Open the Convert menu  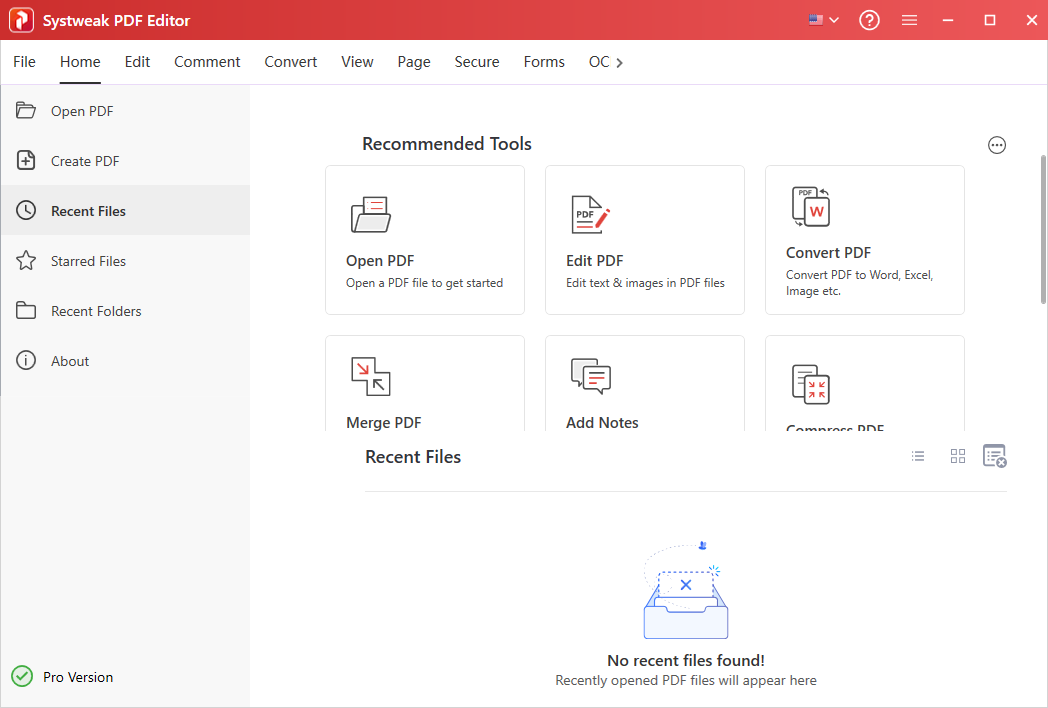[290, 62]
